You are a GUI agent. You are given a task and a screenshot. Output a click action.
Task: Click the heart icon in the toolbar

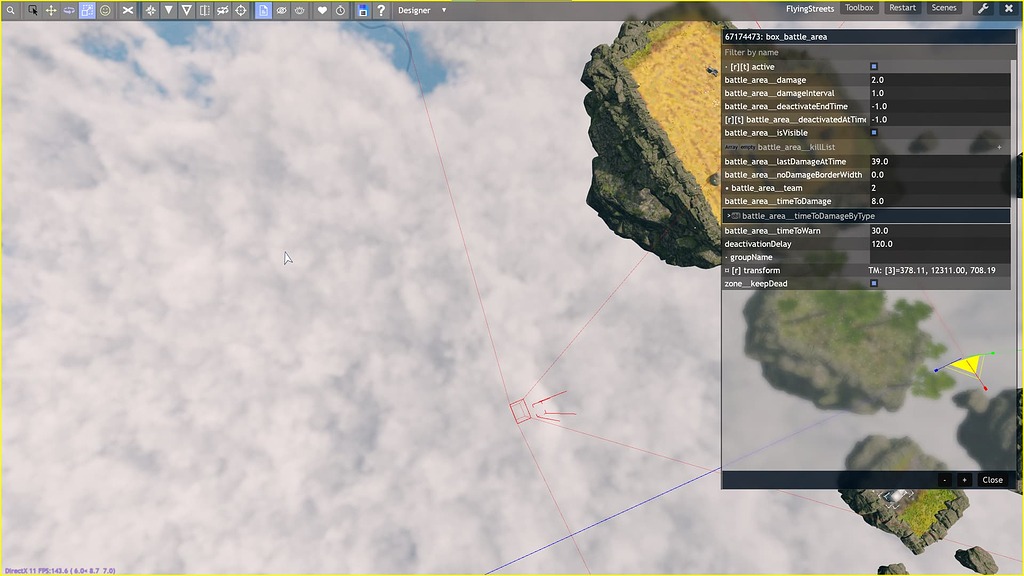click(322, 9)
